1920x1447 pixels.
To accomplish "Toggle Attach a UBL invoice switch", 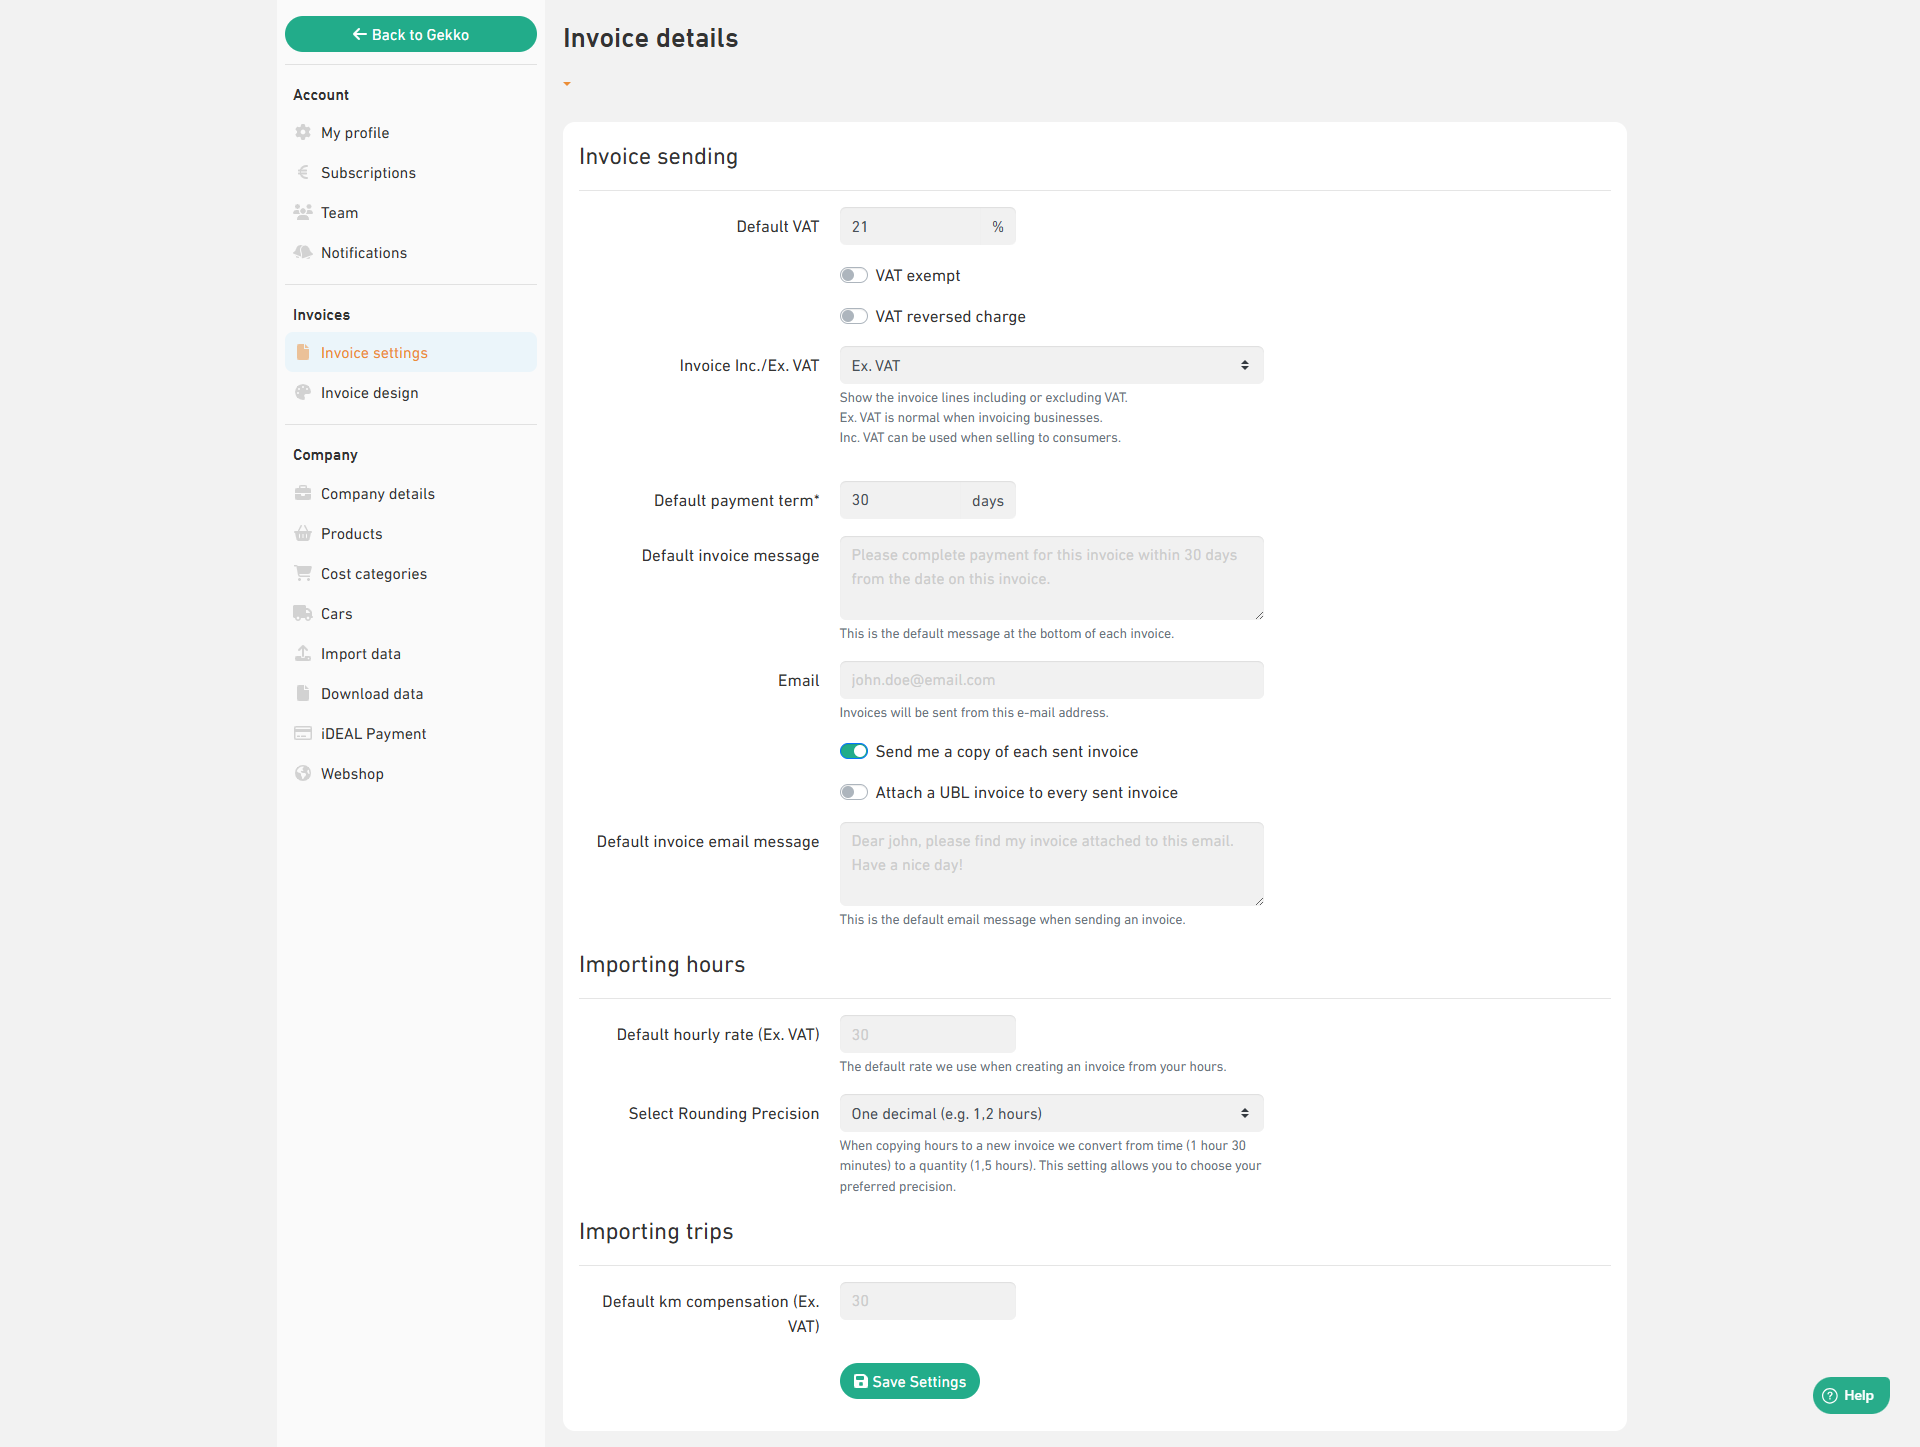I will click(853, 792).
